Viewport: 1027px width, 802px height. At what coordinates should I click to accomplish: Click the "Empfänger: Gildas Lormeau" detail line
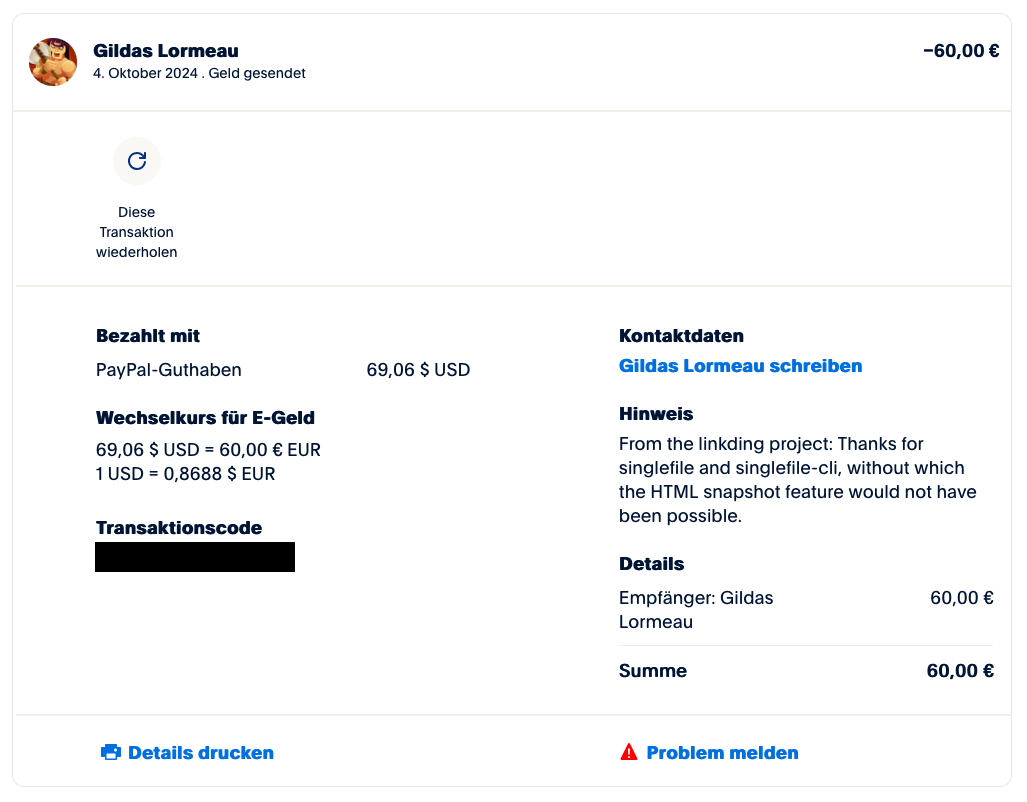tap(696, 610)
